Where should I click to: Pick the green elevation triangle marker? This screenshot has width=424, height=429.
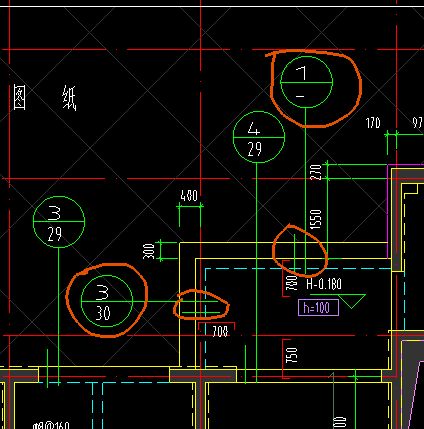(352, 301)
